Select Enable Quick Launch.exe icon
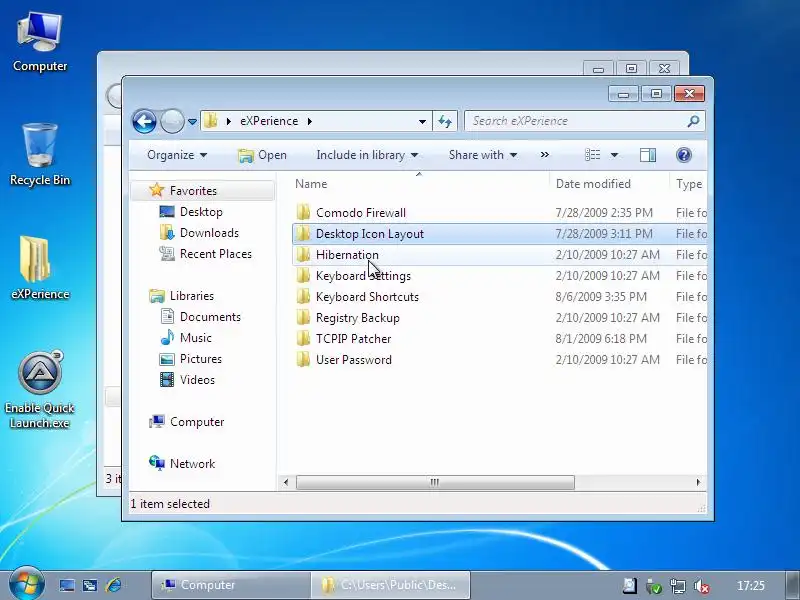800x600 pixels. [x=40, y=390]
